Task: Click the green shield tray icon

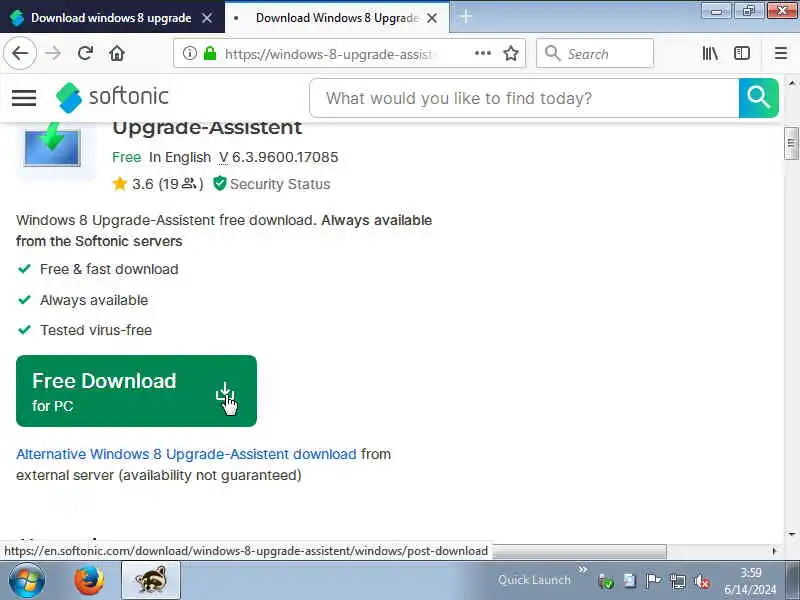Action: [x=606, y=581]
